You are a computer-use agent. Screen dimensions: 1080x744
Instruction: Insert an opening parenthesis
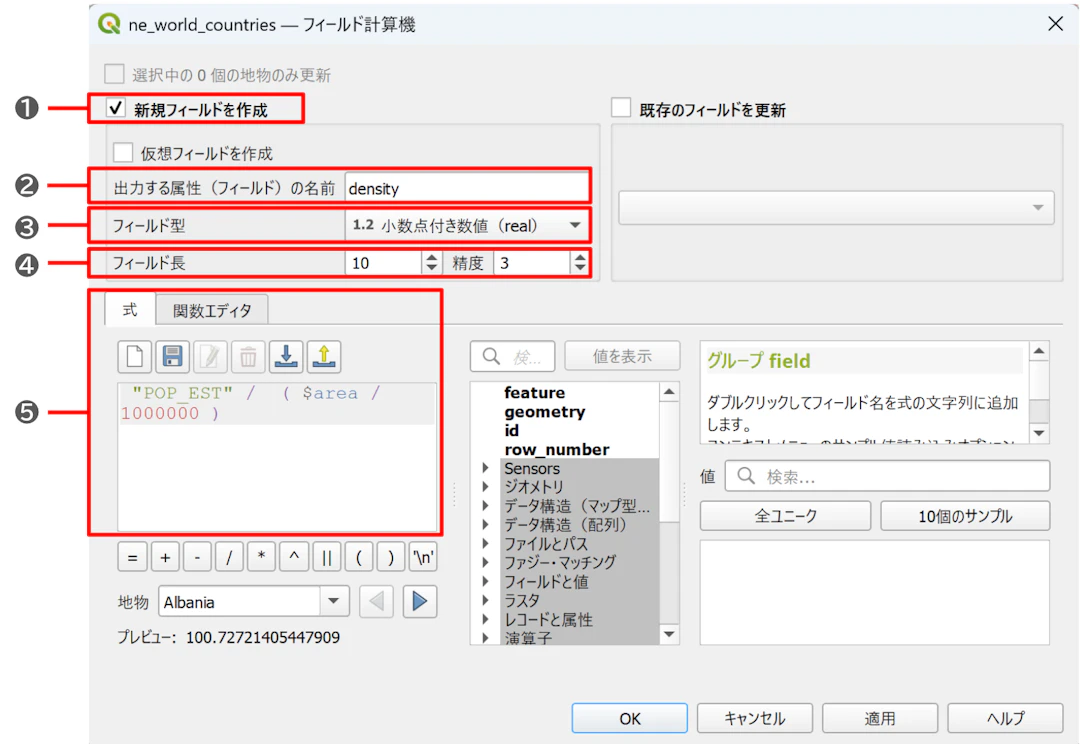[359, 557]
